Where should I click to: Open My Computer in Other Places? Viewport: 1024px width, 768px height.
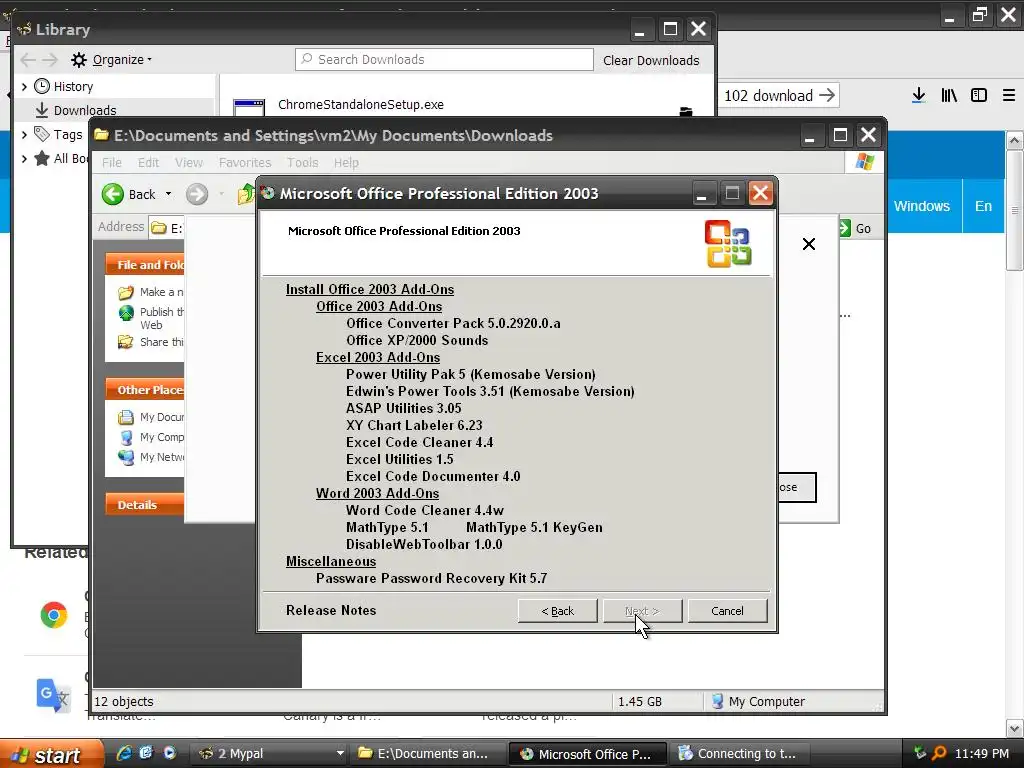pyautogui.click(x=152, y=437)
